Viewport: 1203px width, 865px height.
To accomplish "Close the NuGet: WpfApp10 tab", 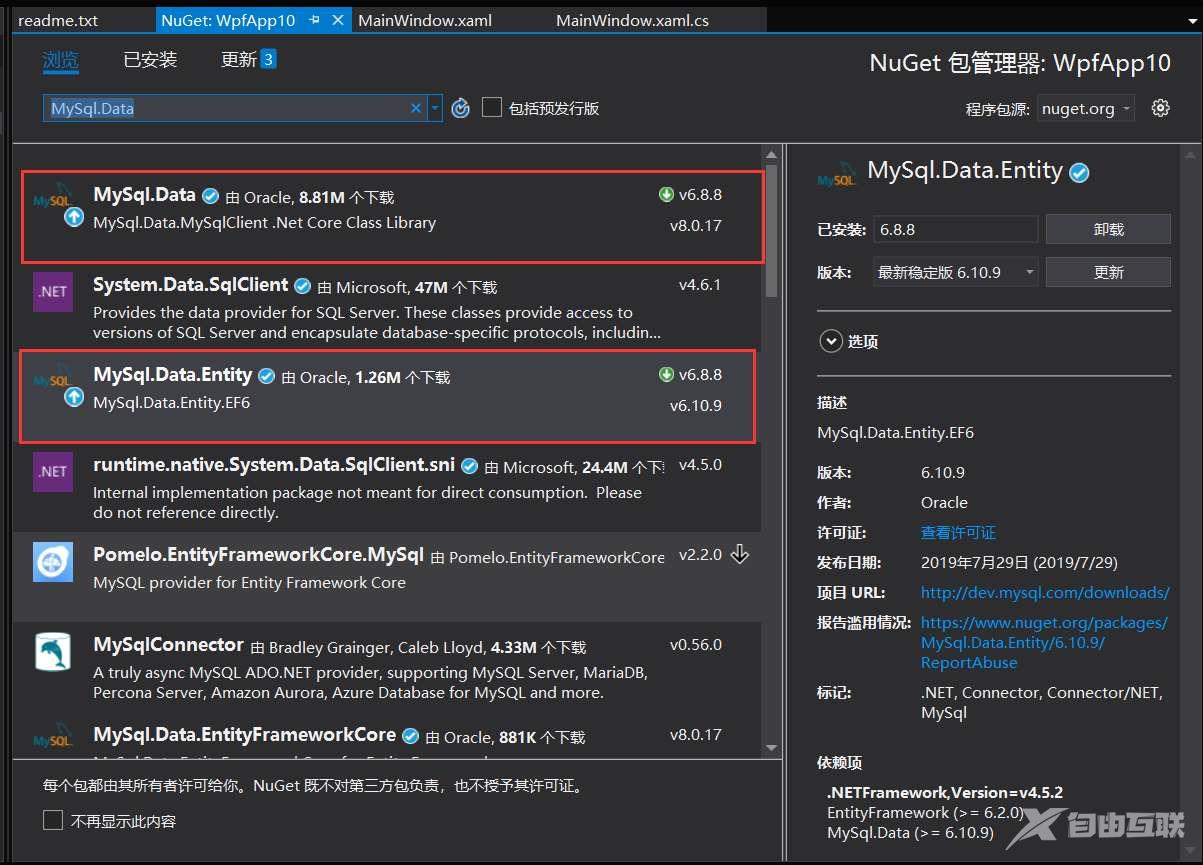I will tap(337, 20).
